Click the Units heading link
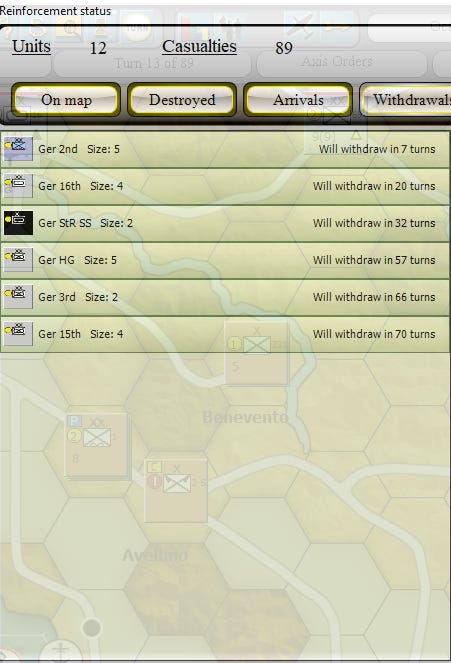 point(31,47)
